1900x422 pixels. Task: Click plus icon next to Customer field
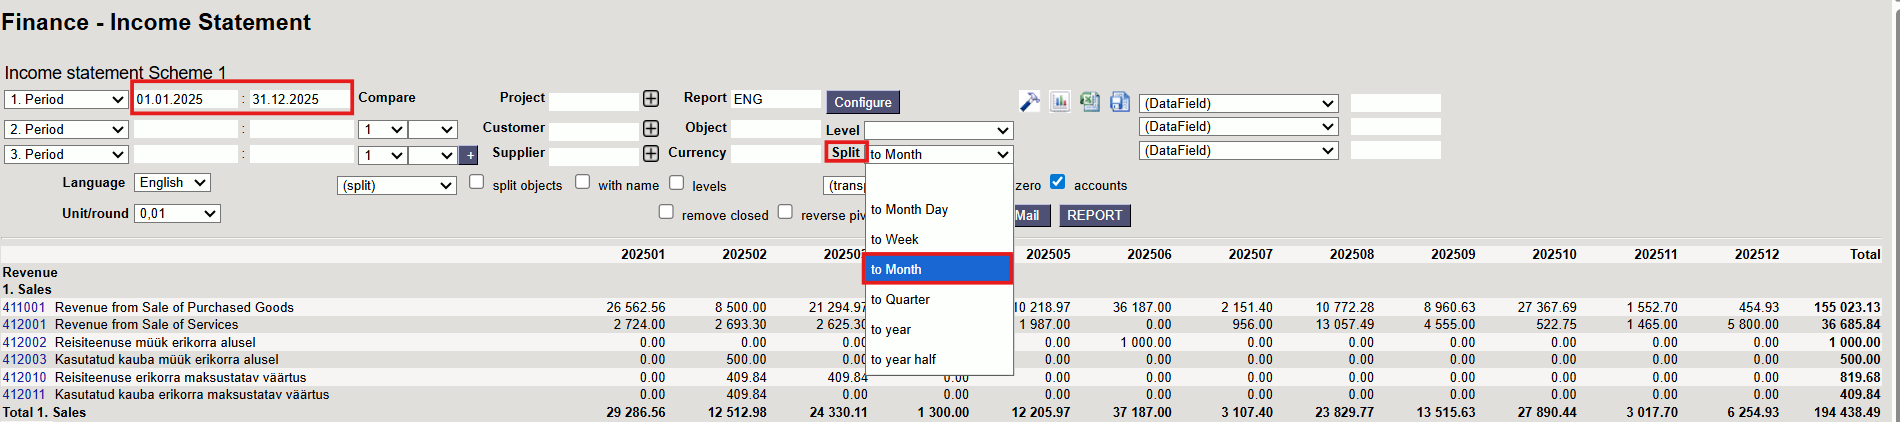pyautogui.click(x=651, y=129)
